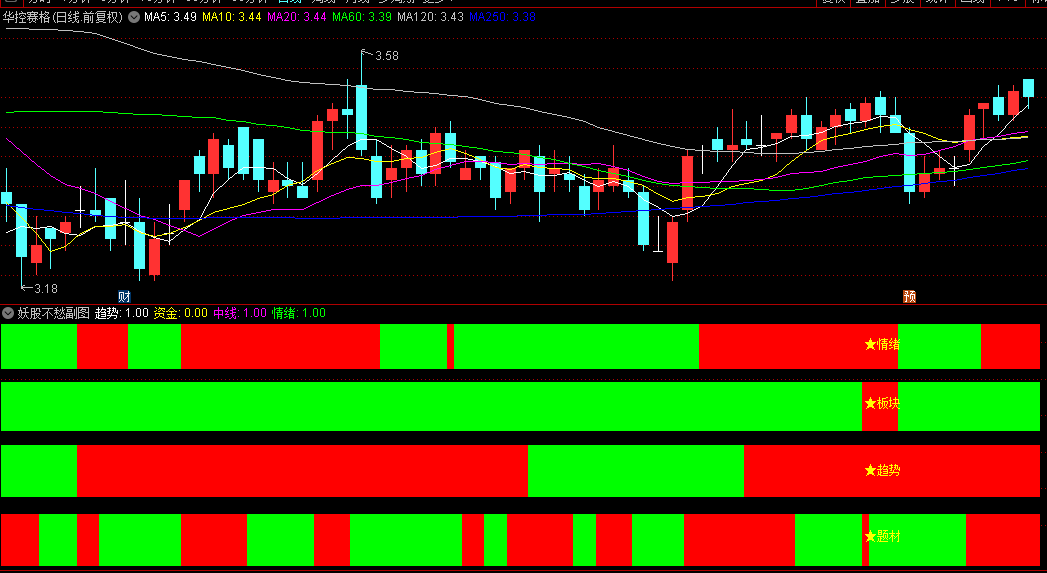Click the 情绪: 1.00 indicator value
The width and height of the screenshot is (1047, 573).
point(298,313)
